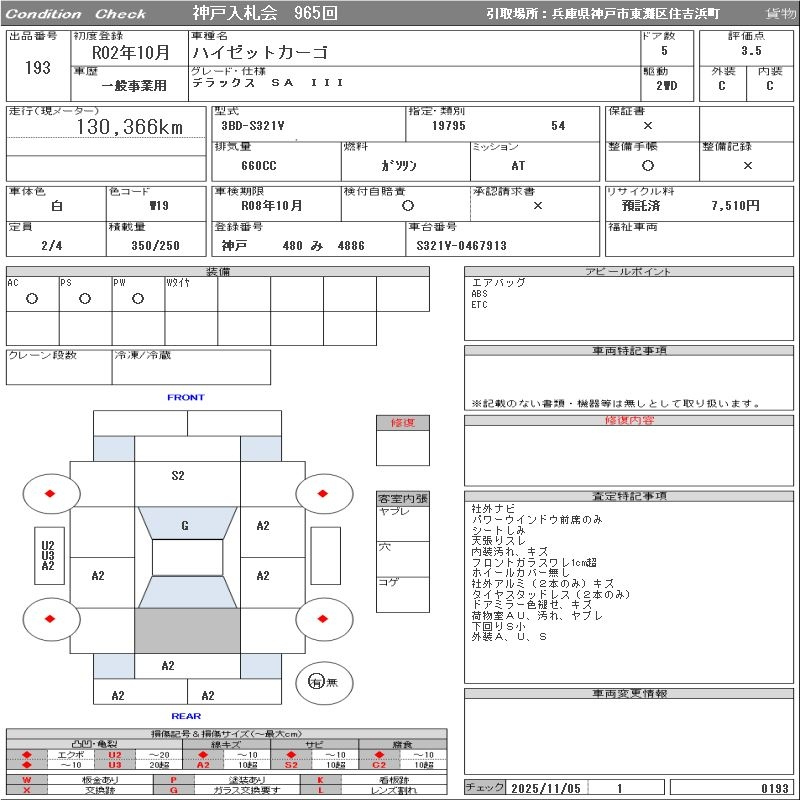This screenshot has width=800, height=800.
Task: Select the W19 color code cell
Action: (x=158, y=206)
